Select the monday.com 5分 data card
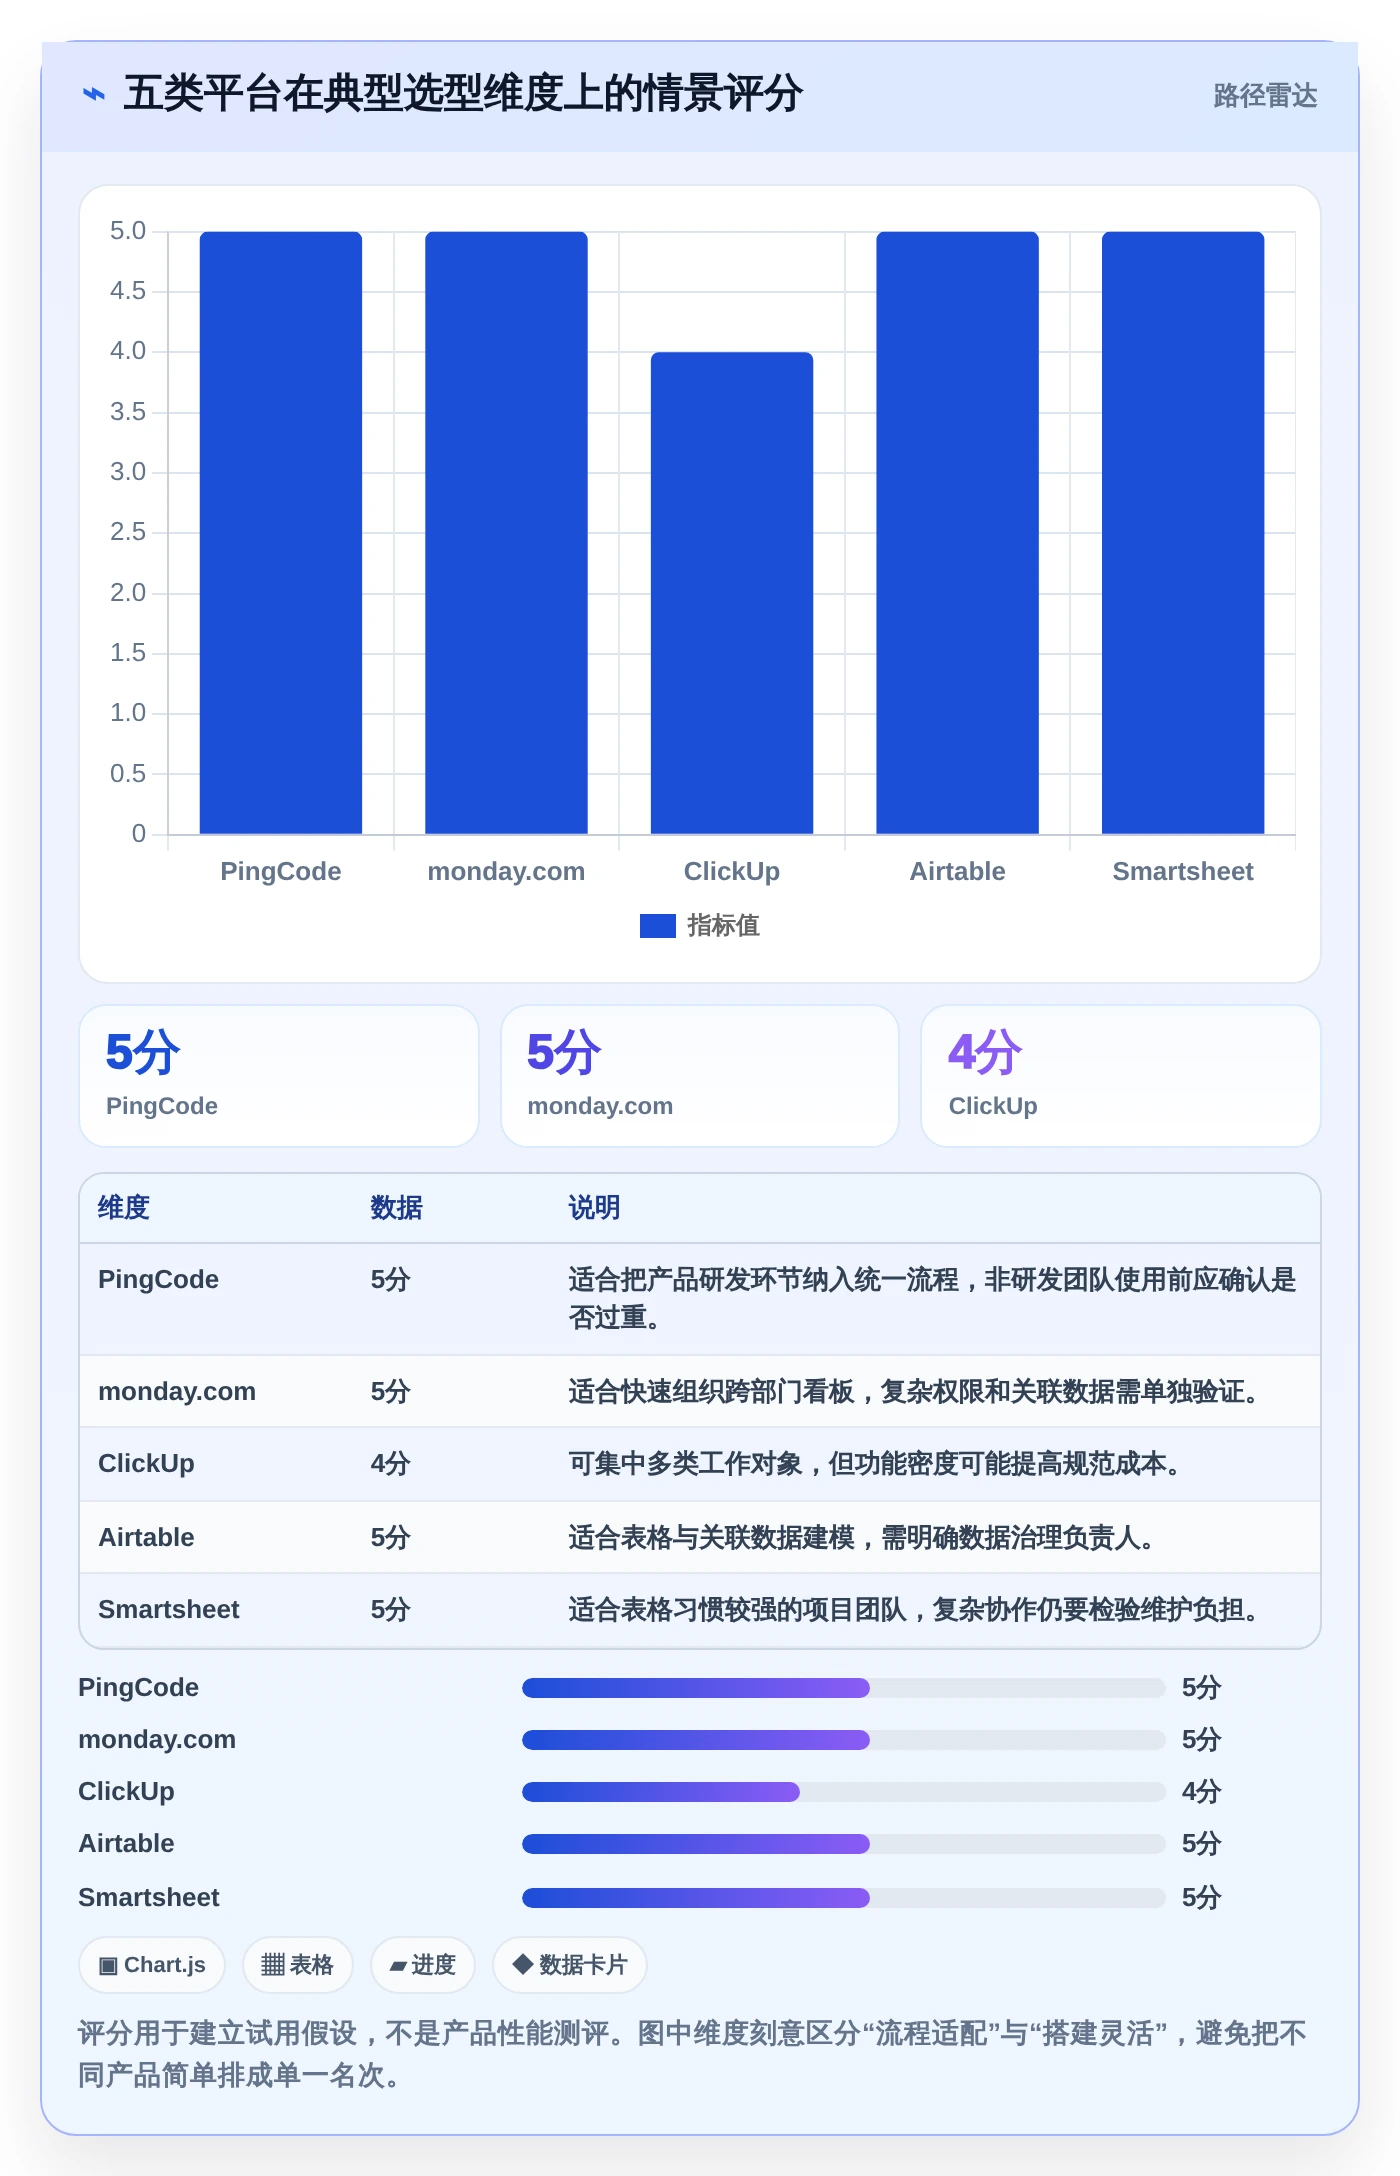The width and height of the screenshot is (1400, 2176). point(700,1076)
